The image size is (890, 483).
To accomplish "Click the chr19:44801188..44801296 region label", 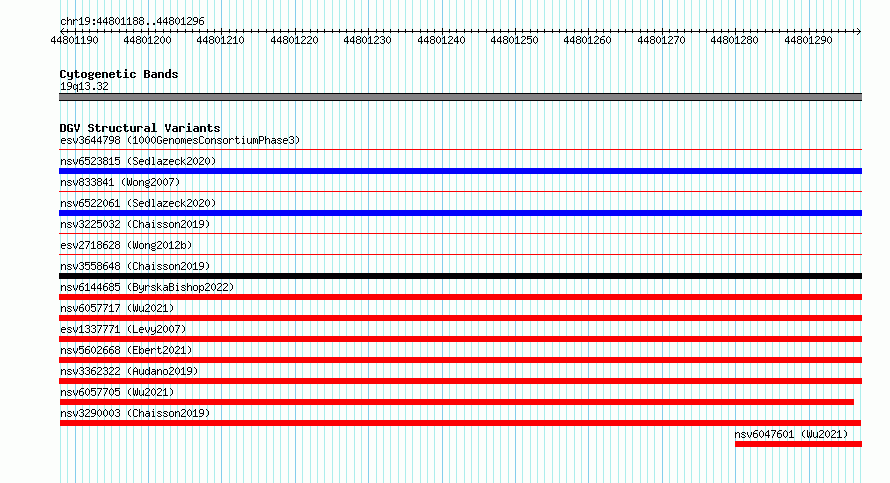I will [132, 21].
